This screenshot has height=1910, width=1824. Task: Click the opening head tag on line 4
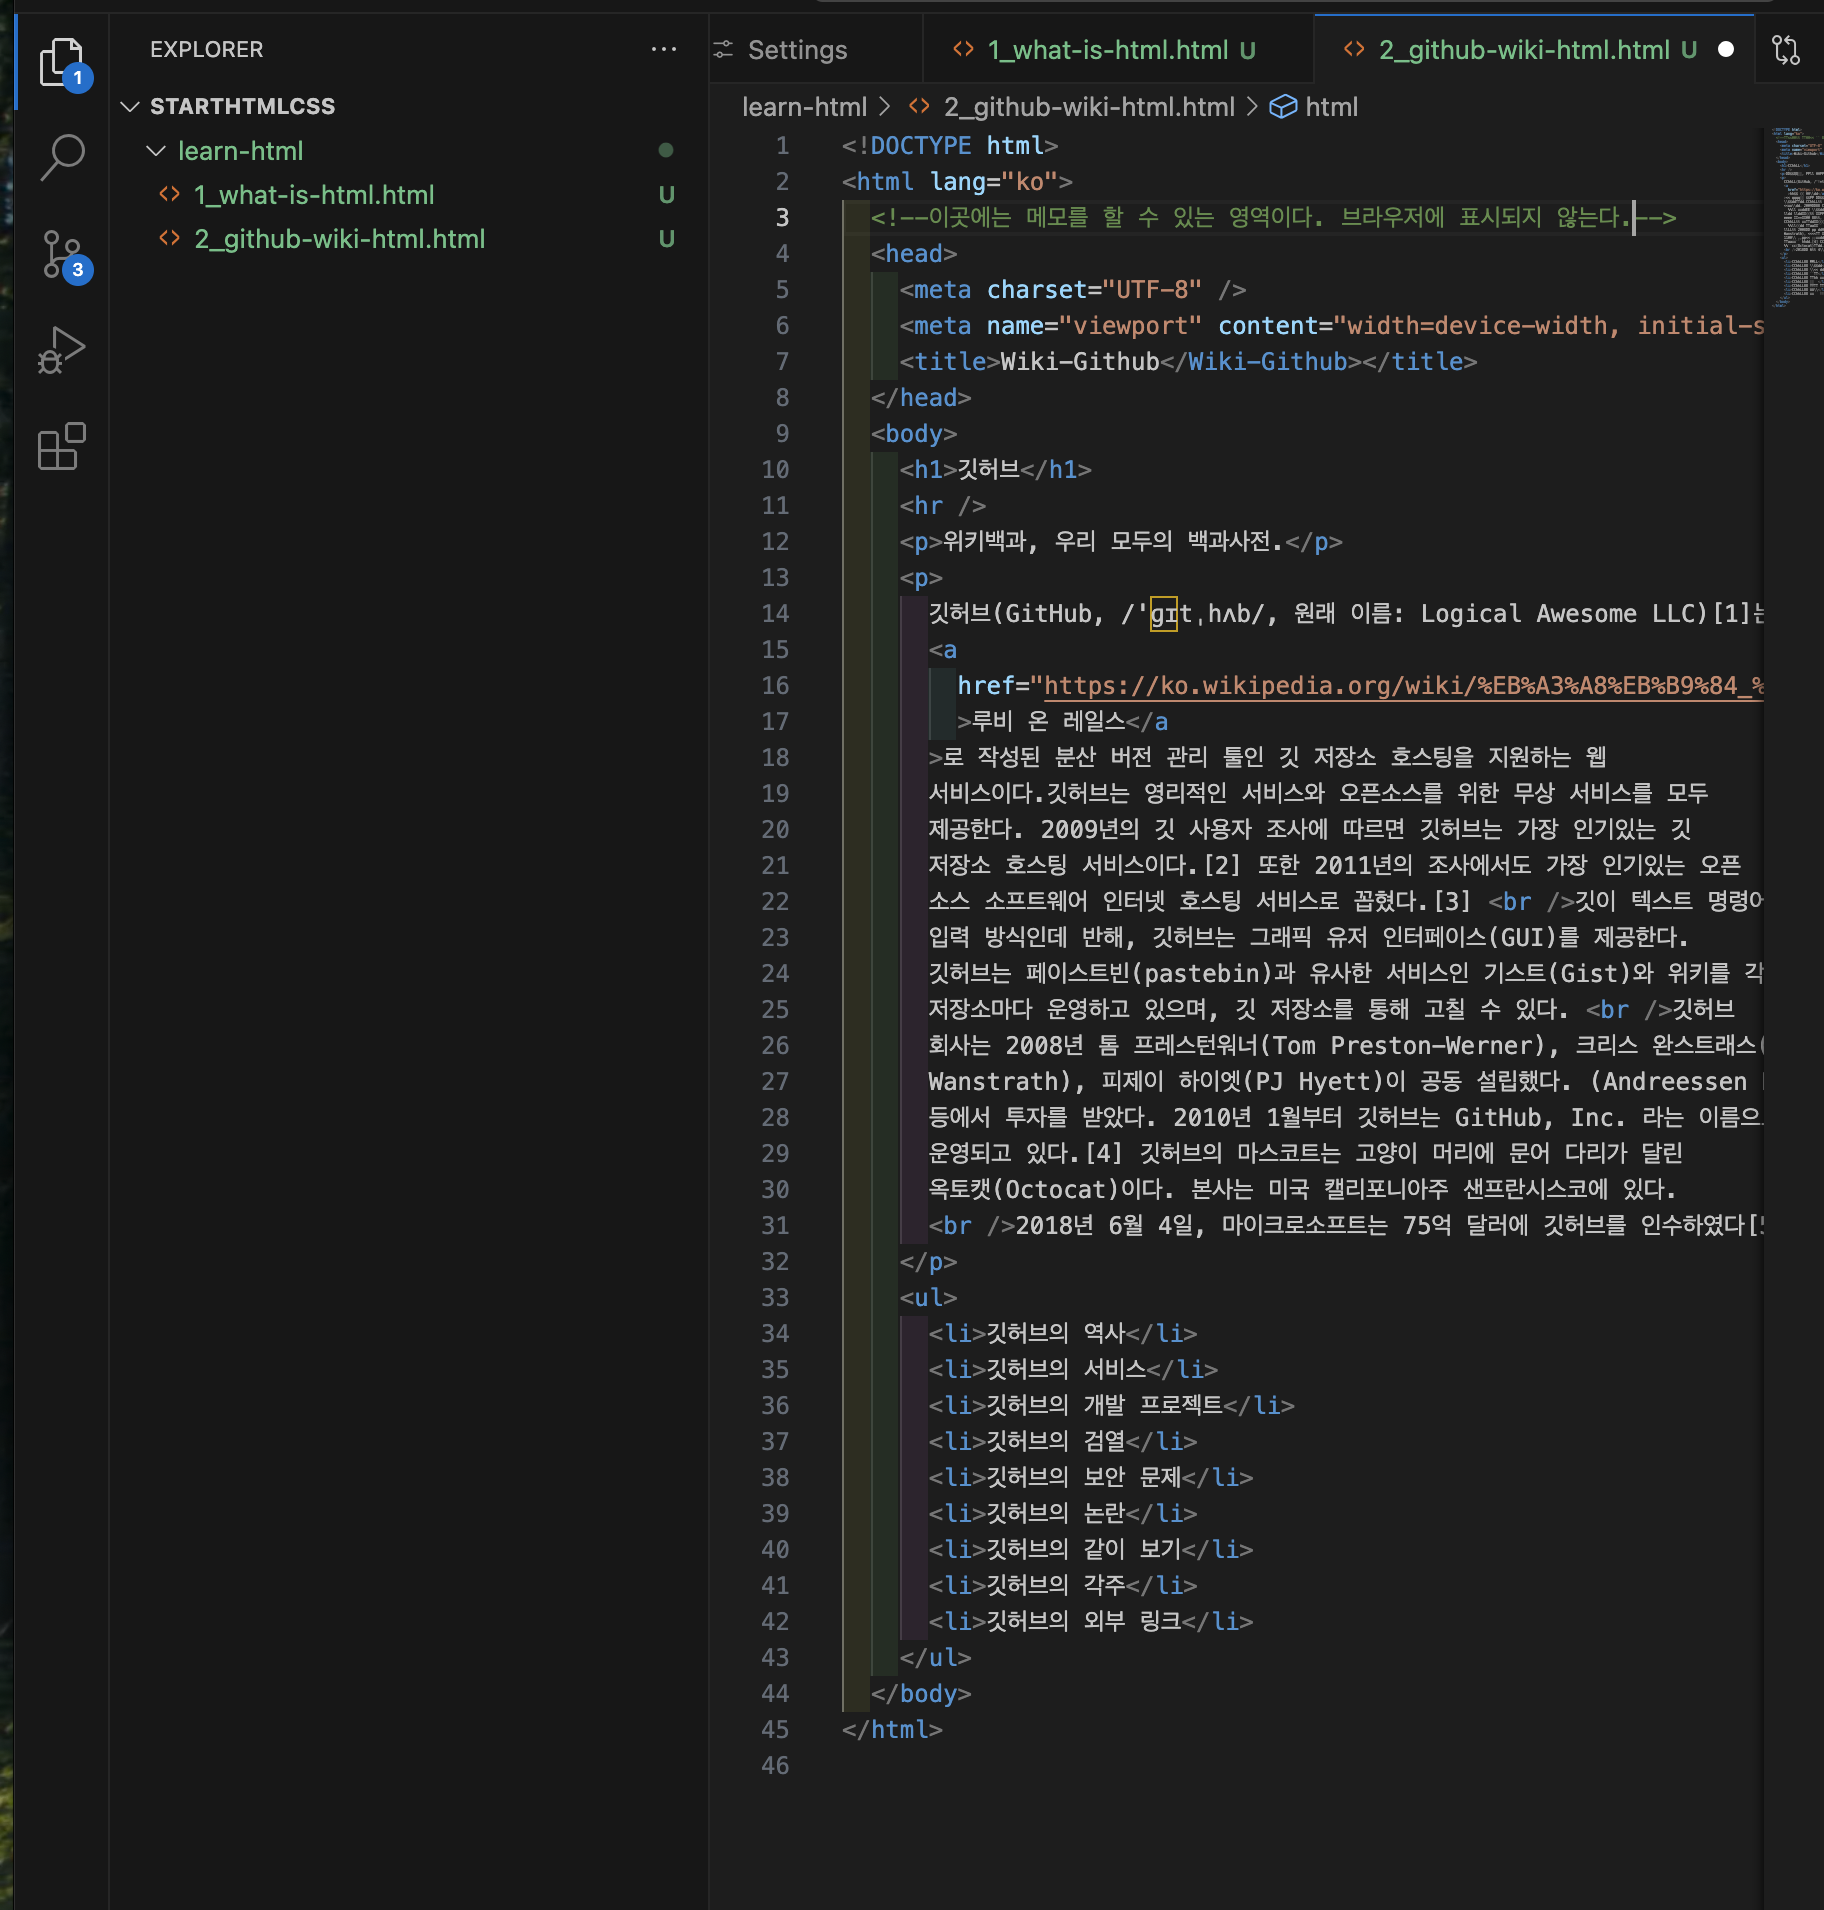tap(914, 253)
